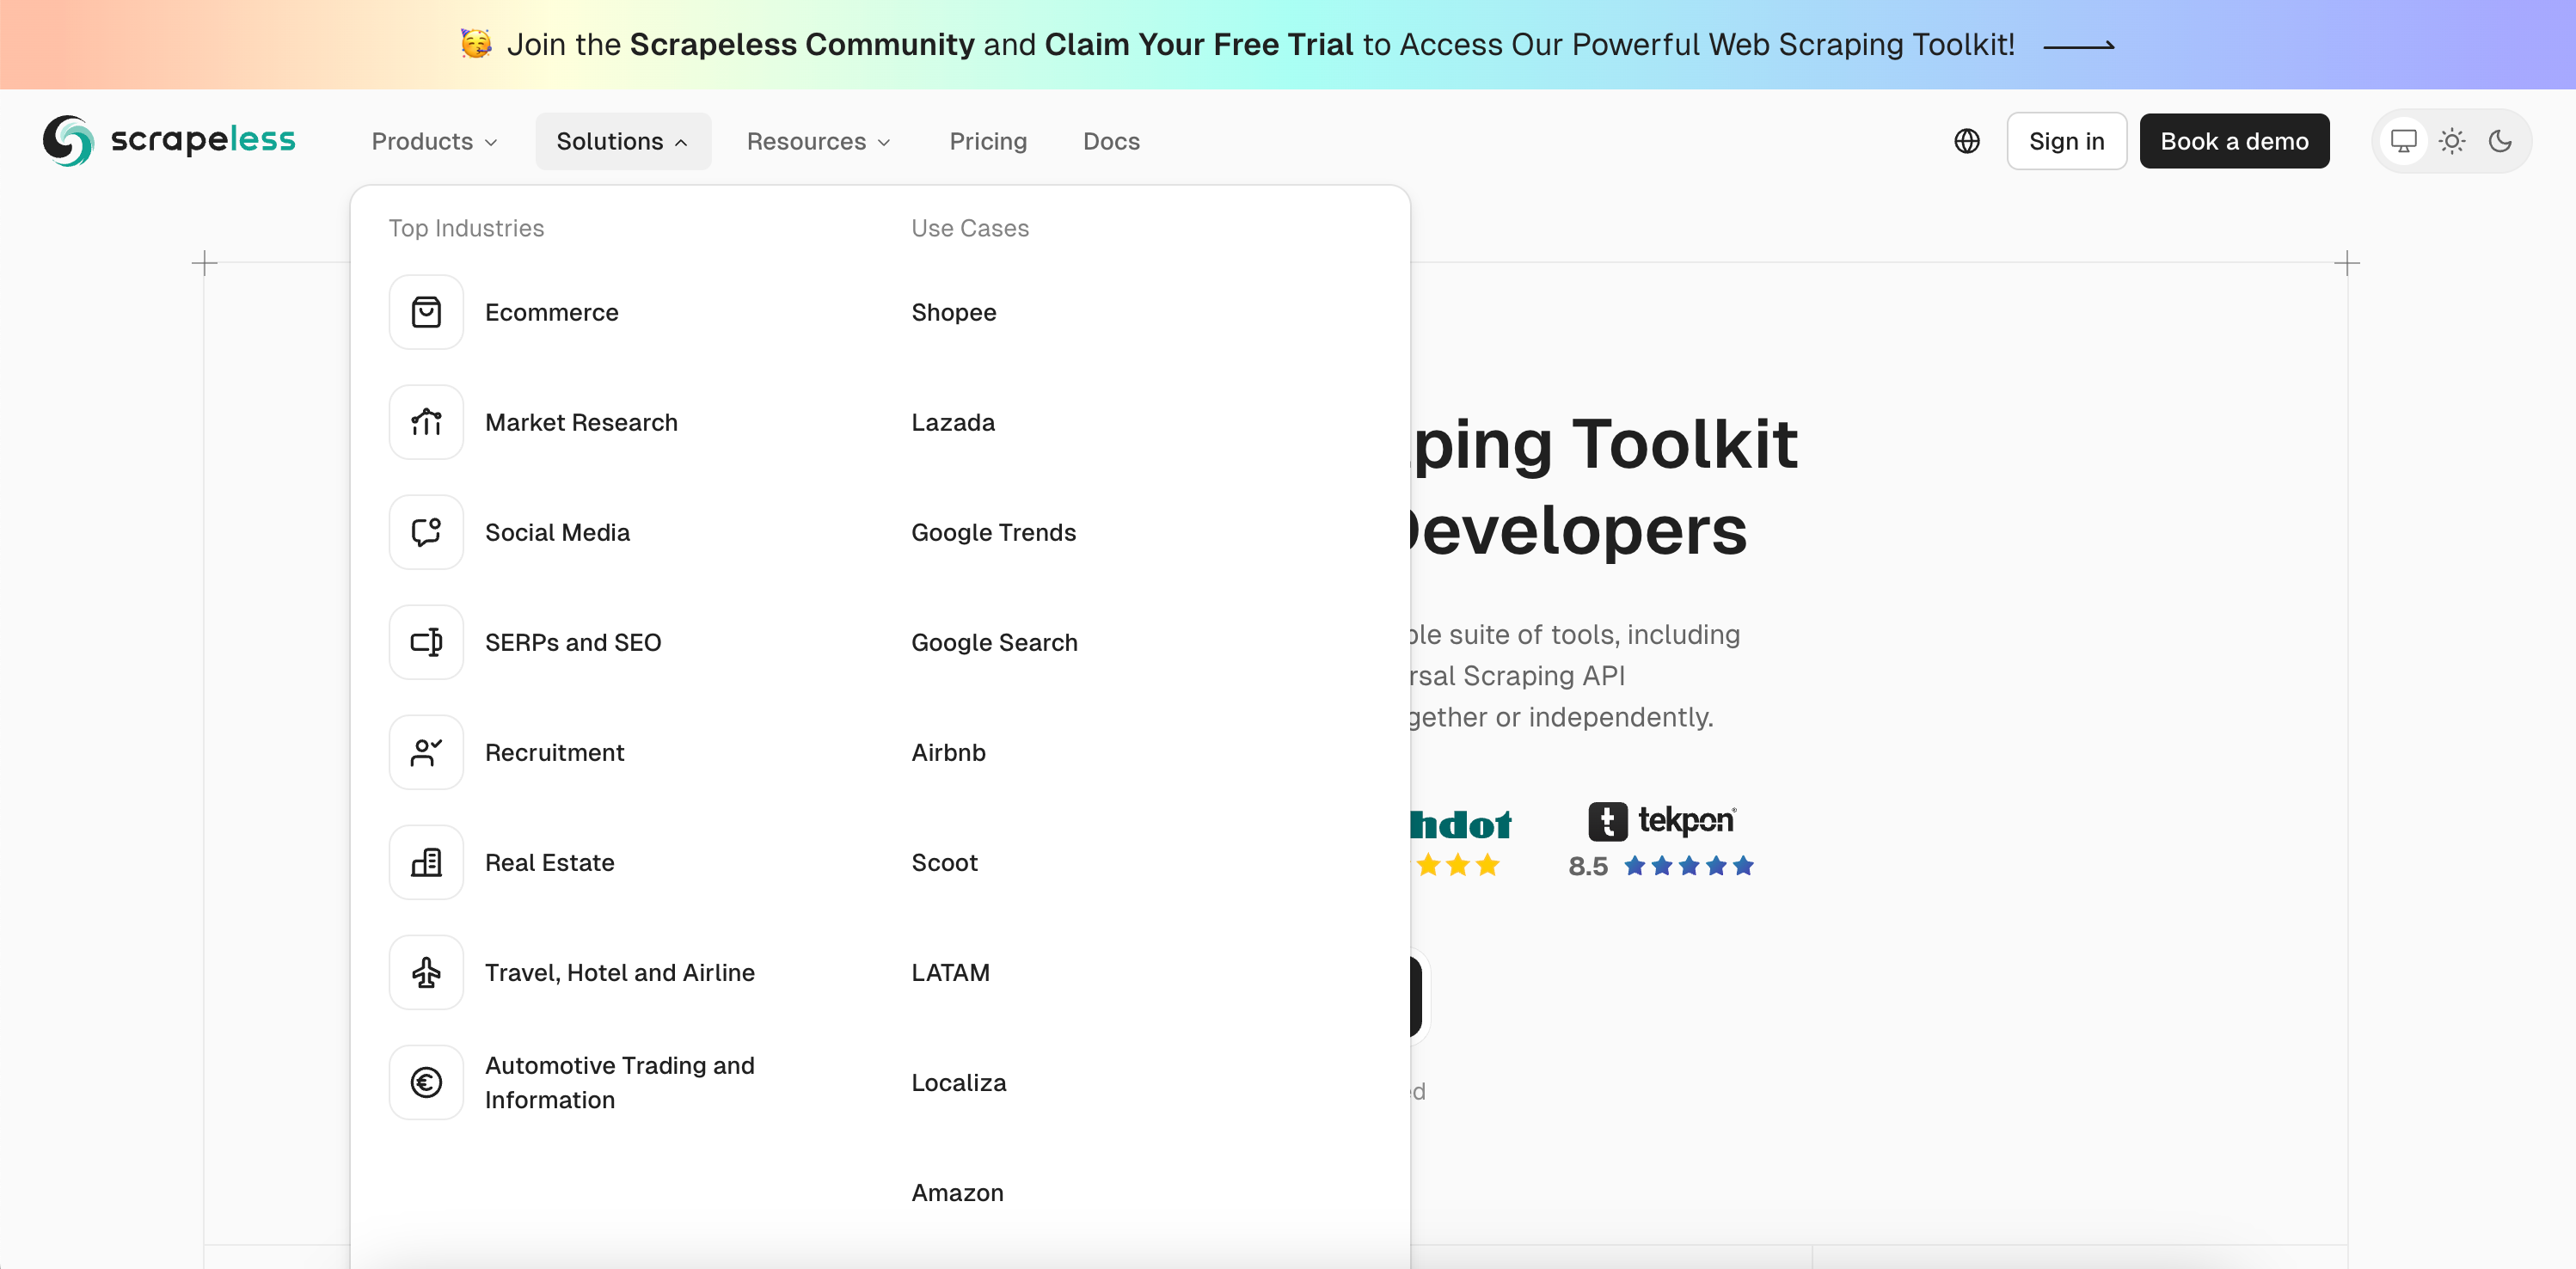Image resolution: width=2576 pixels, height=1269 pixels.
Task: Enable dark theme with moon icon
Action: tap(2500, 141)
